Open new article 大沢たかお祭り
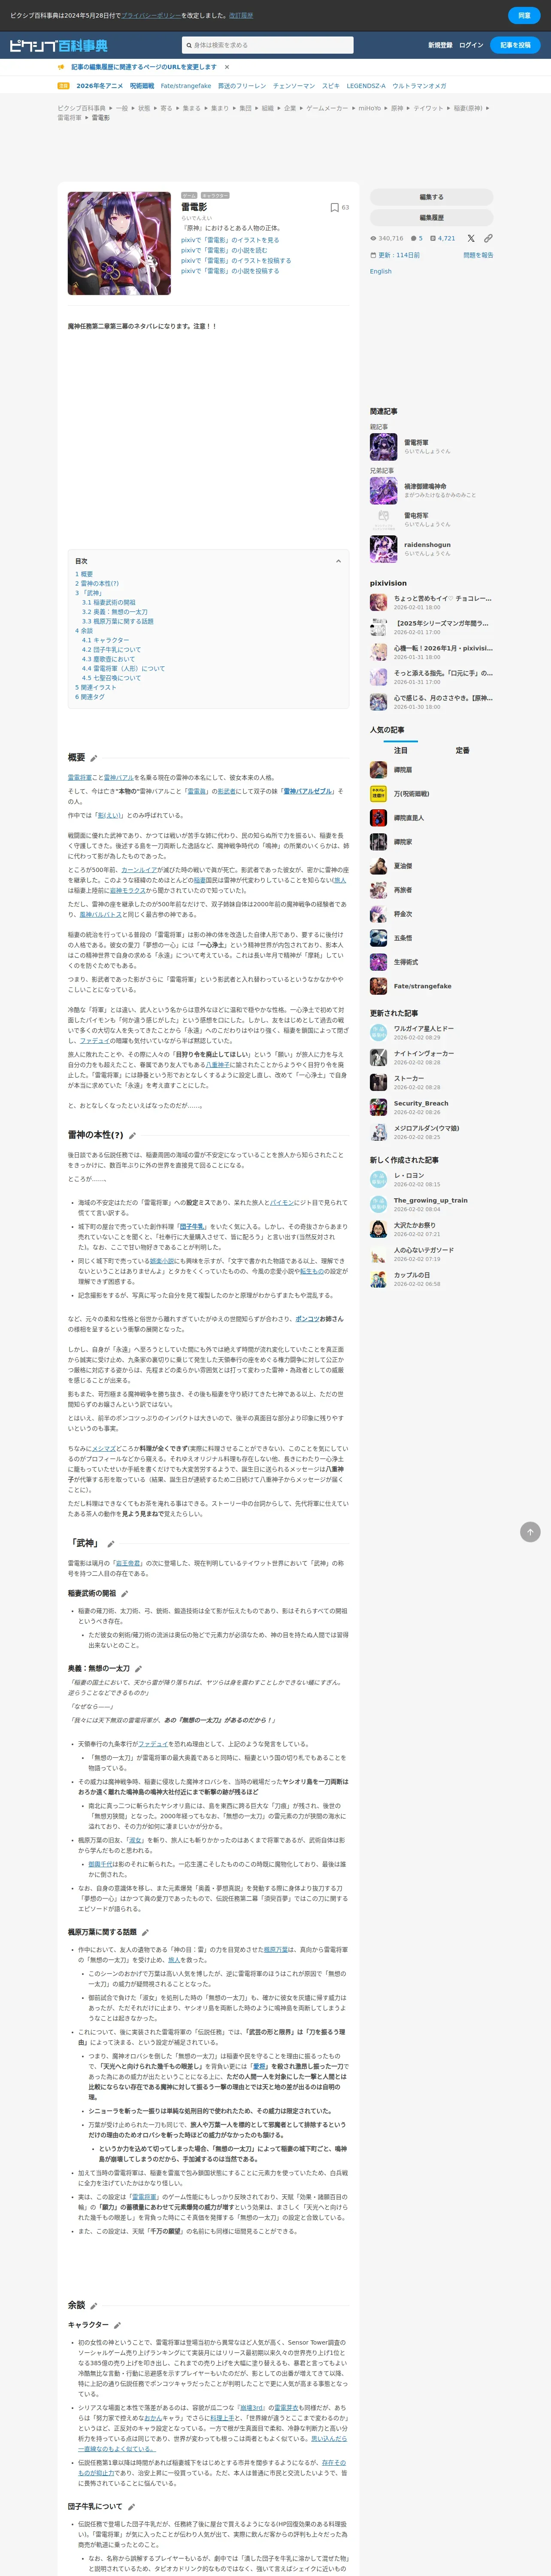This screenshot has width=551, height=2576. (415, 1225)
